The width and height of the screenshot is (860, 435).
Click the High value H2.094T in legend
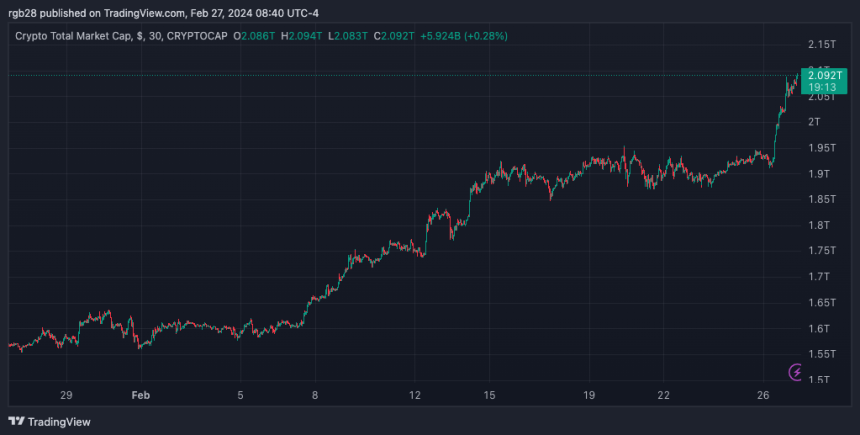pos(303,36)
